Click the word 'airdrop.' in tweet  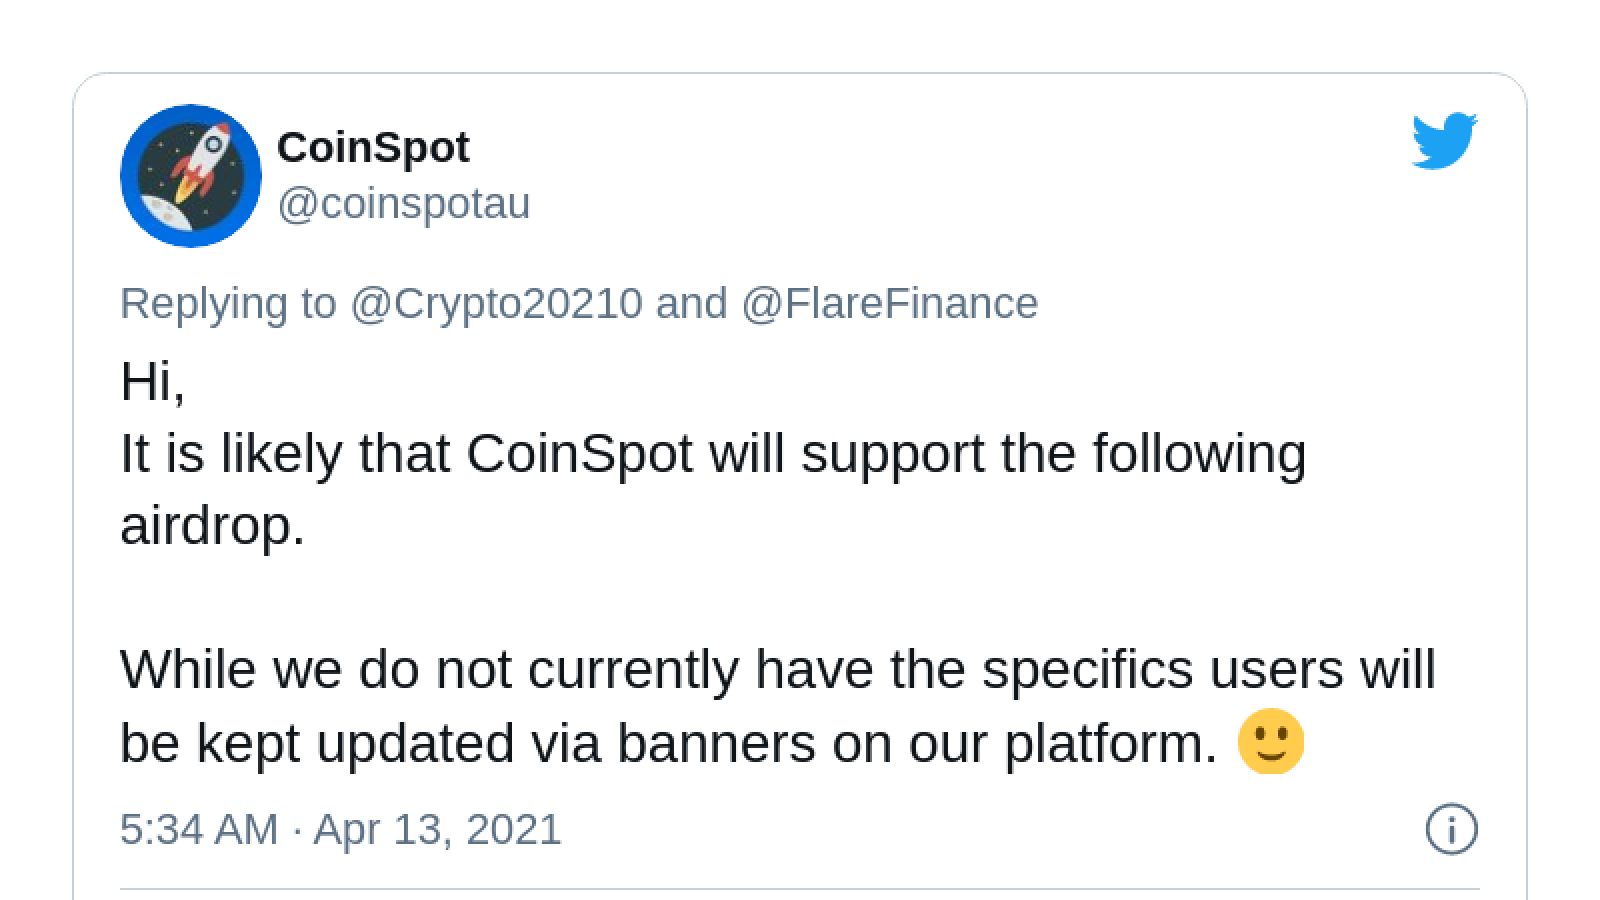(x=212, y=525)
